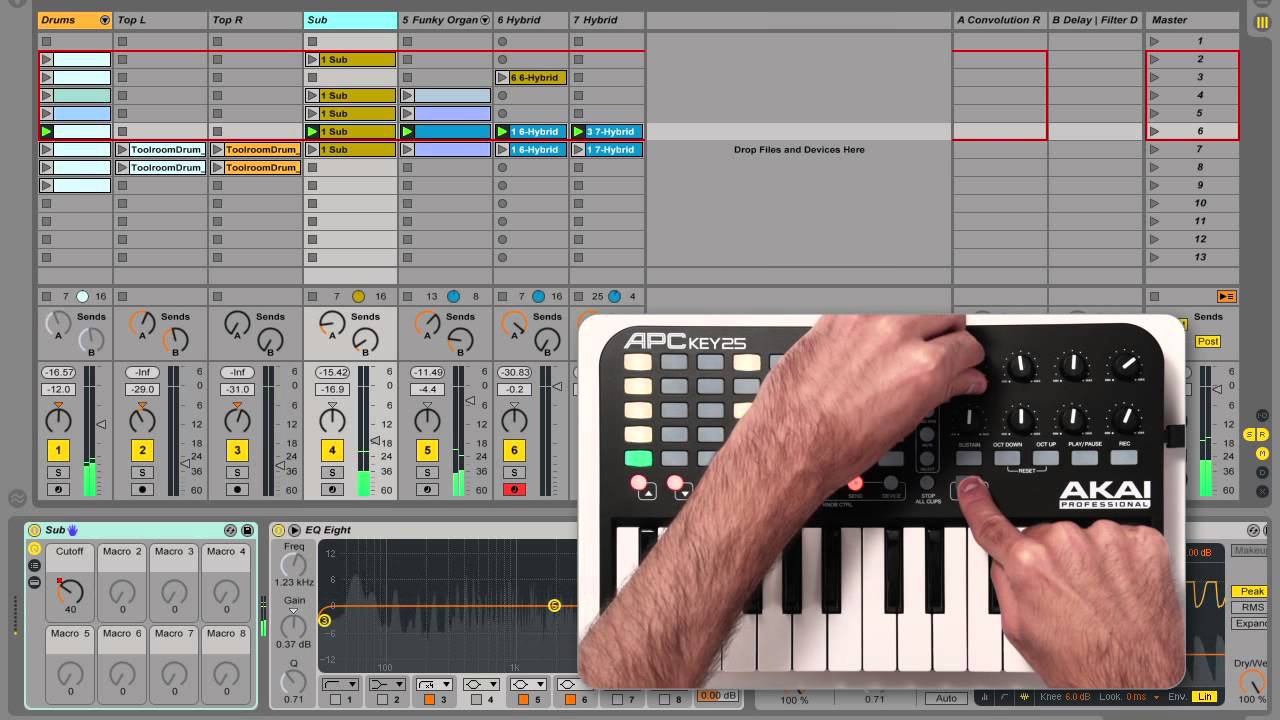This screenshot has height=720, width=1280.
Task: Click the EQ Eight Freq knob
Action: tap(294, 565)
